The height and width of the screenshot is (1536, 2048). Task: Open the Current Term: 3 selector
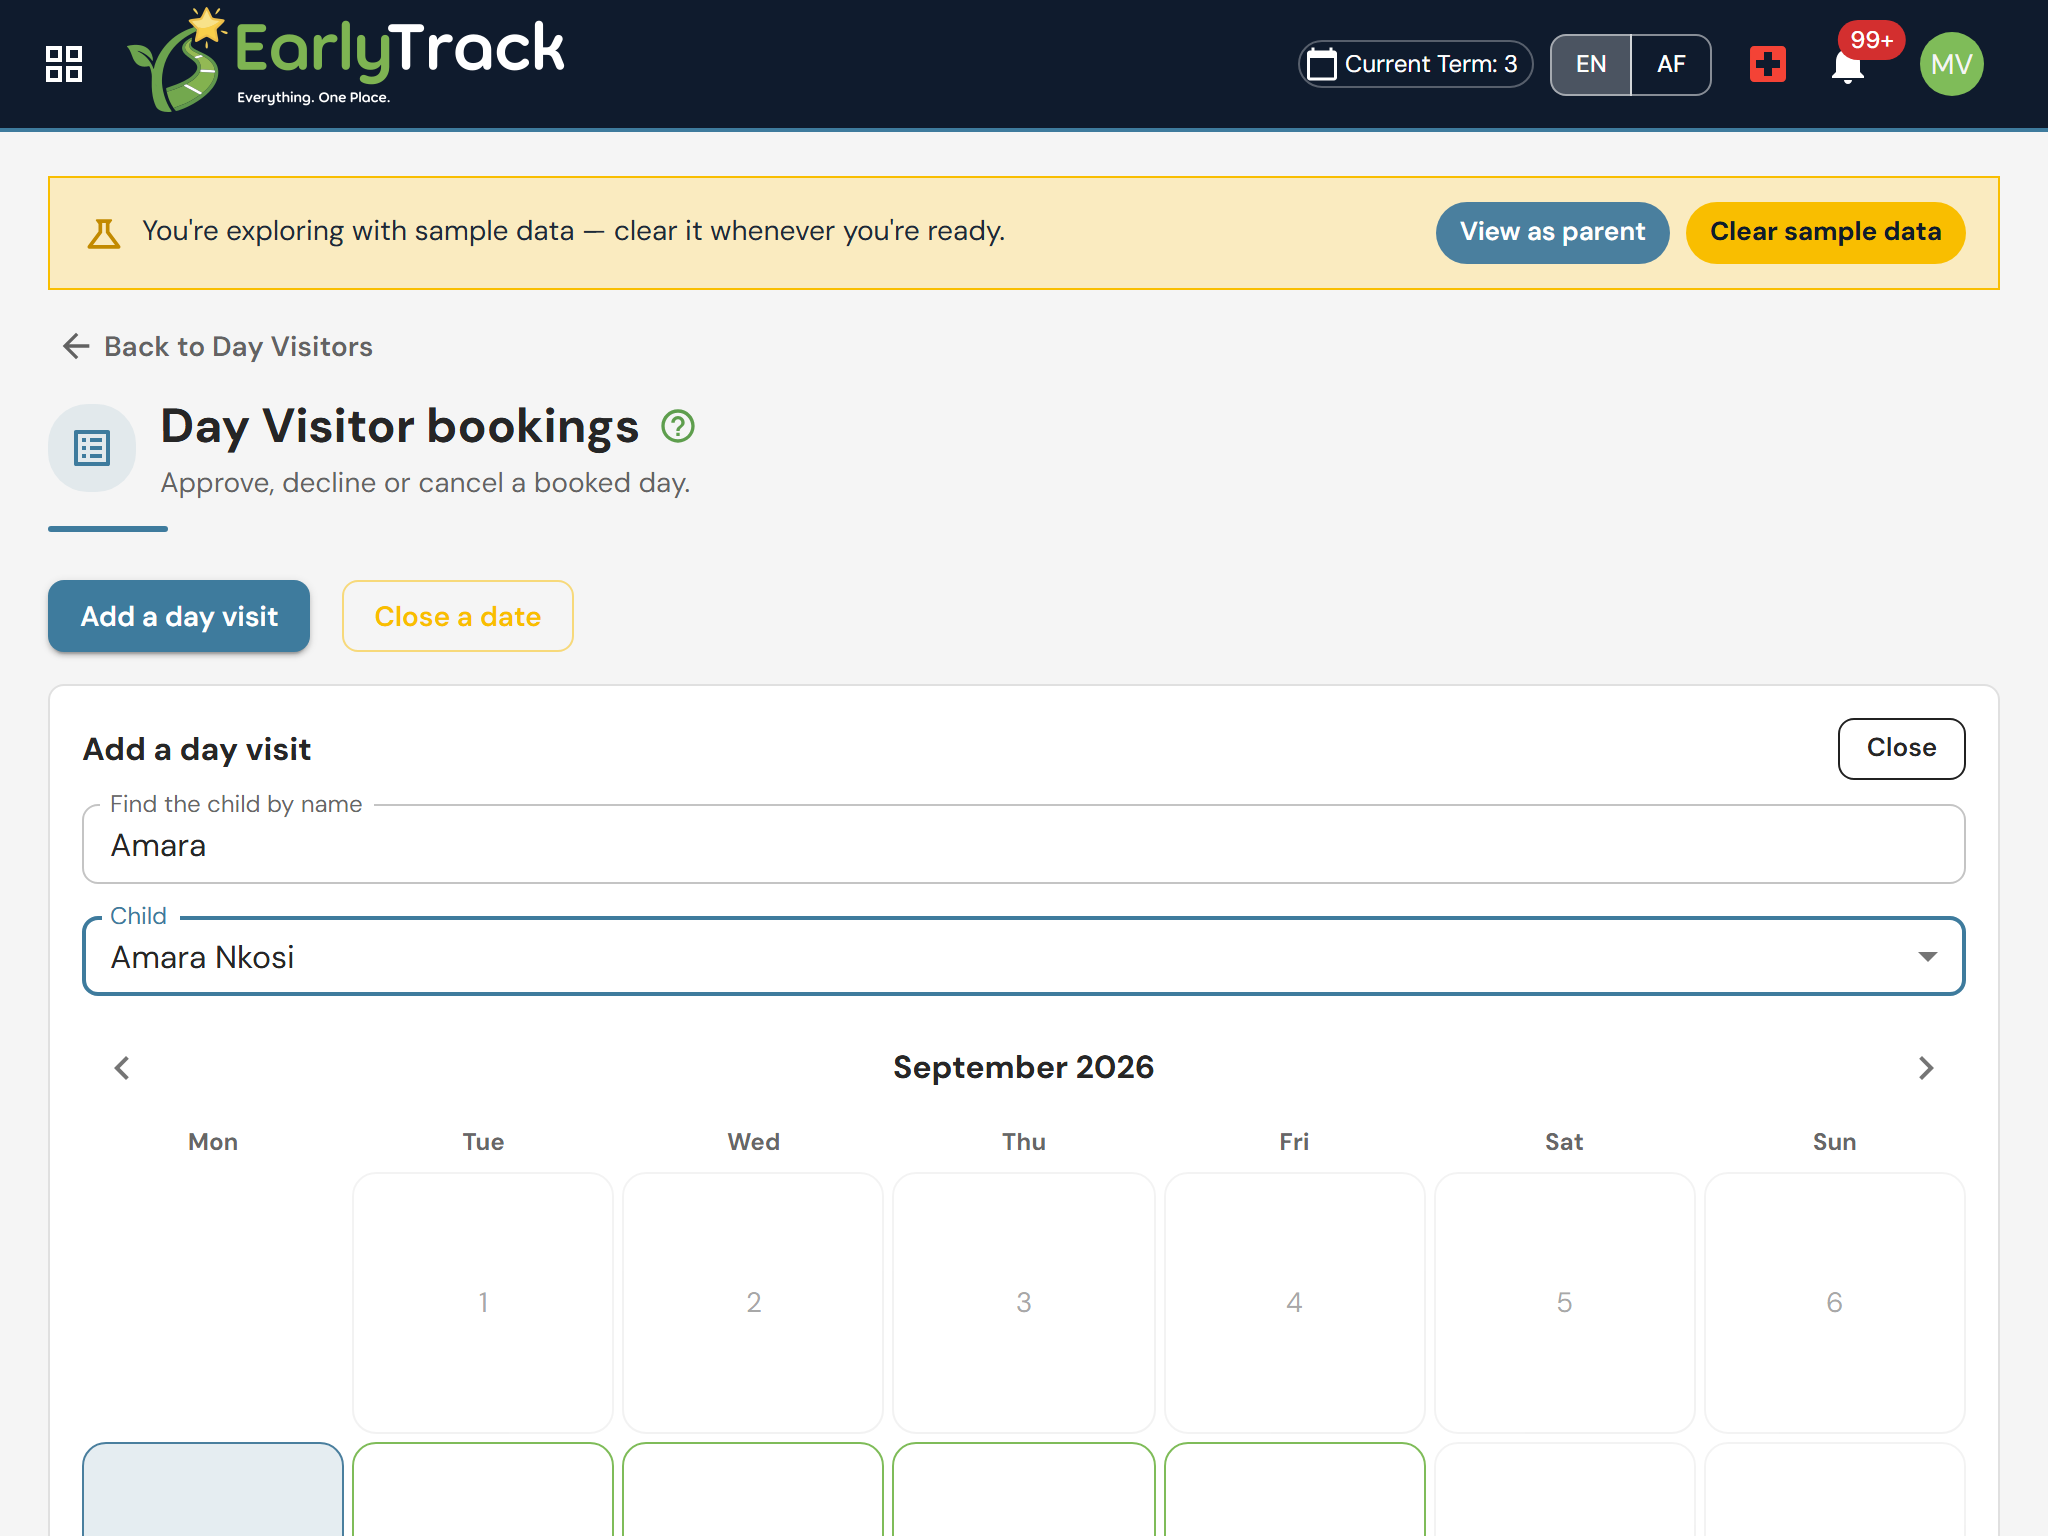pyautogui.click(x=1415, y=64)
